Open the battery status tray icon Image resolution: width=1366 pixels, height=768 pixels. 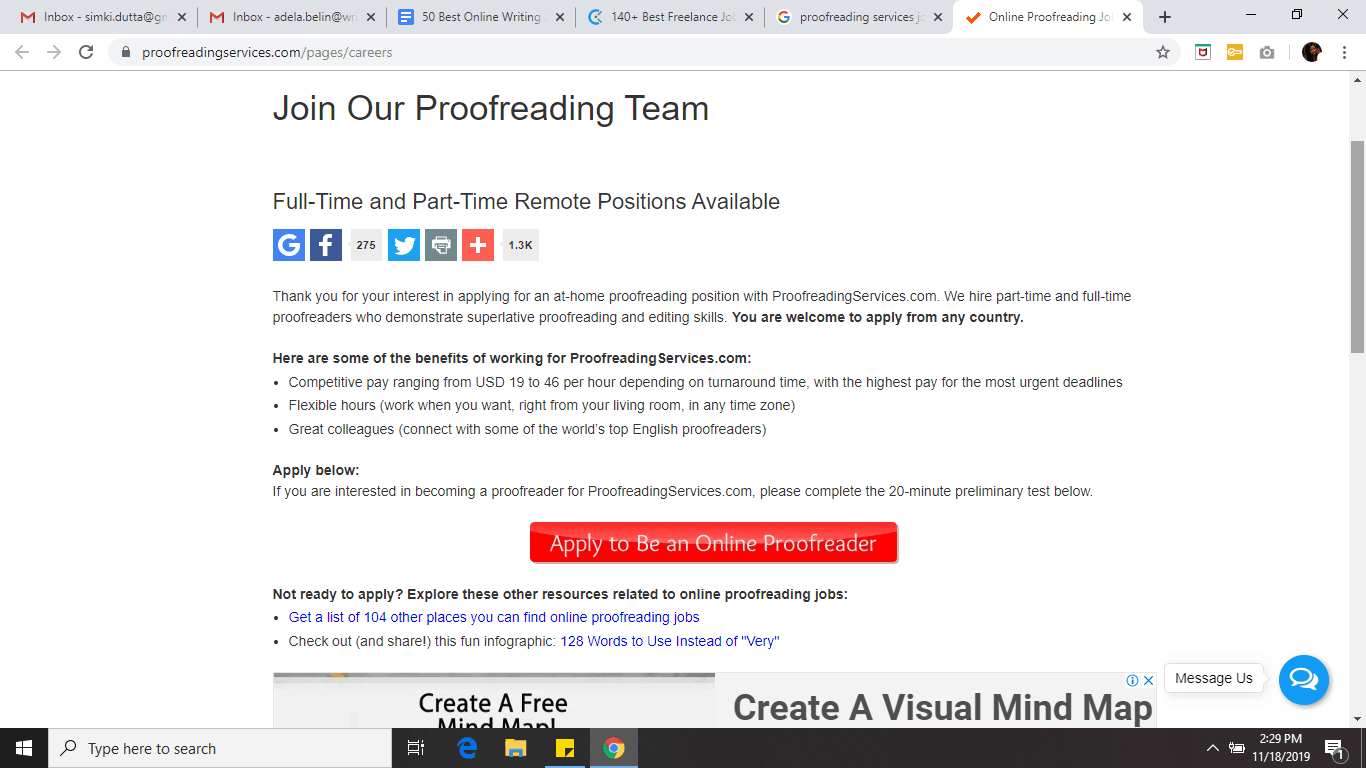pyautogui.click(x=1237, y=748)
